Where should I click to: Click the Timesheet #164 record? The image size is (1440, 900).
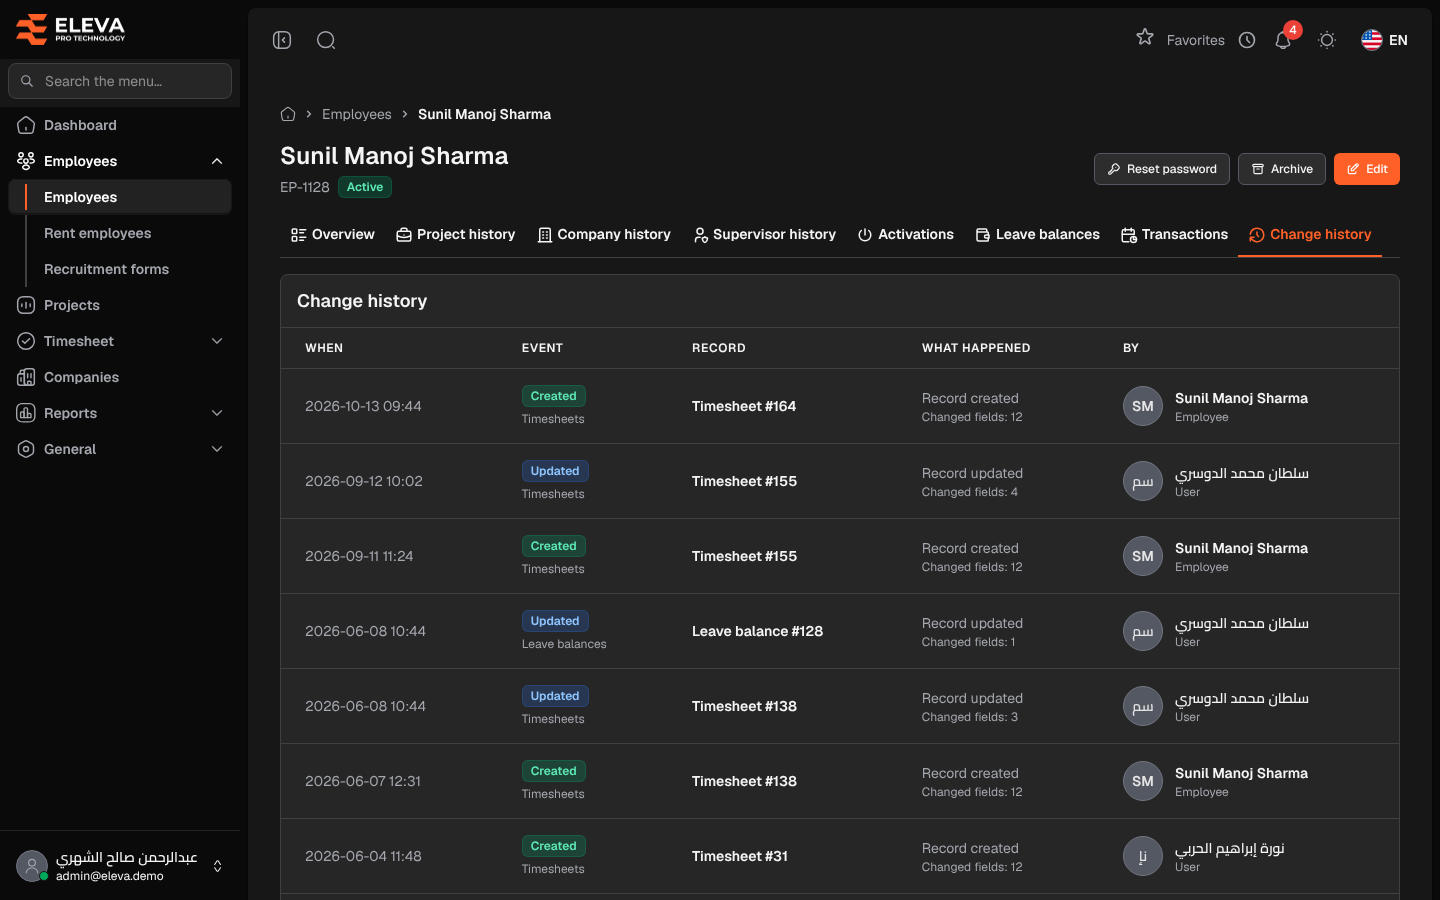(744, 406)
